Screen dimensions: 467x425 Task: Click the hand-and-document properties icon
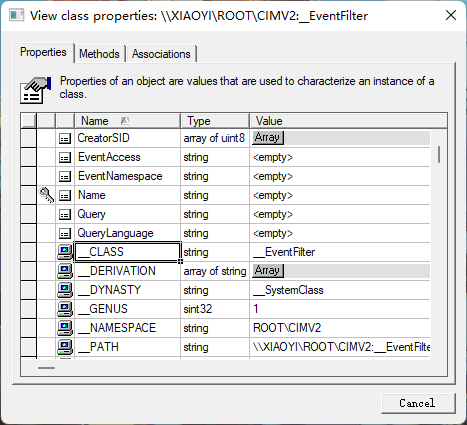35,90
